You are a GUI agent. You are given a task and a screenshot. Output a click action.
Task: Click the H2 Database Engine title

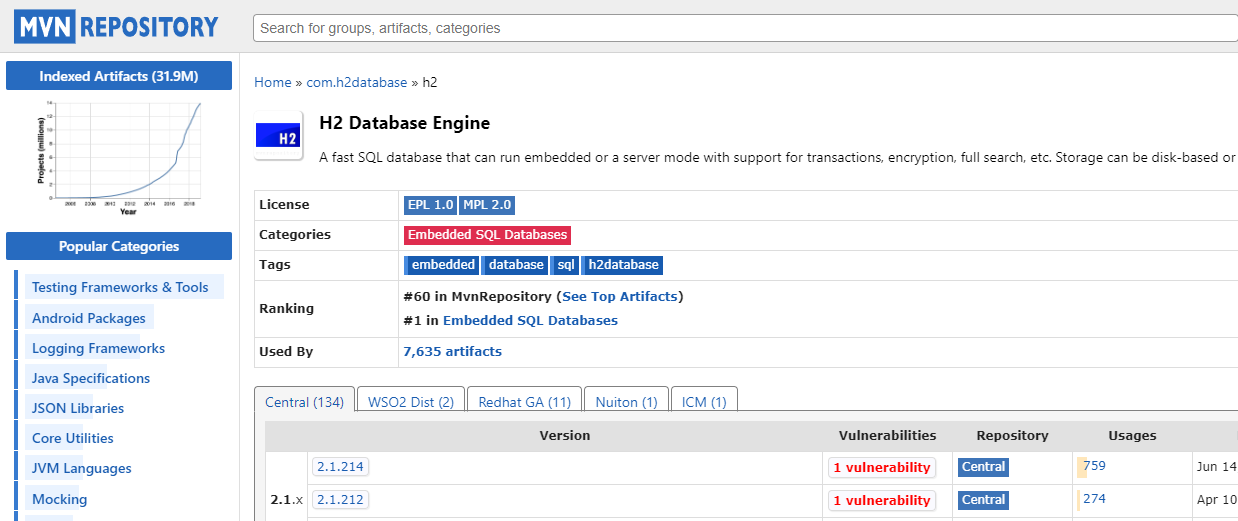(404, 123)
